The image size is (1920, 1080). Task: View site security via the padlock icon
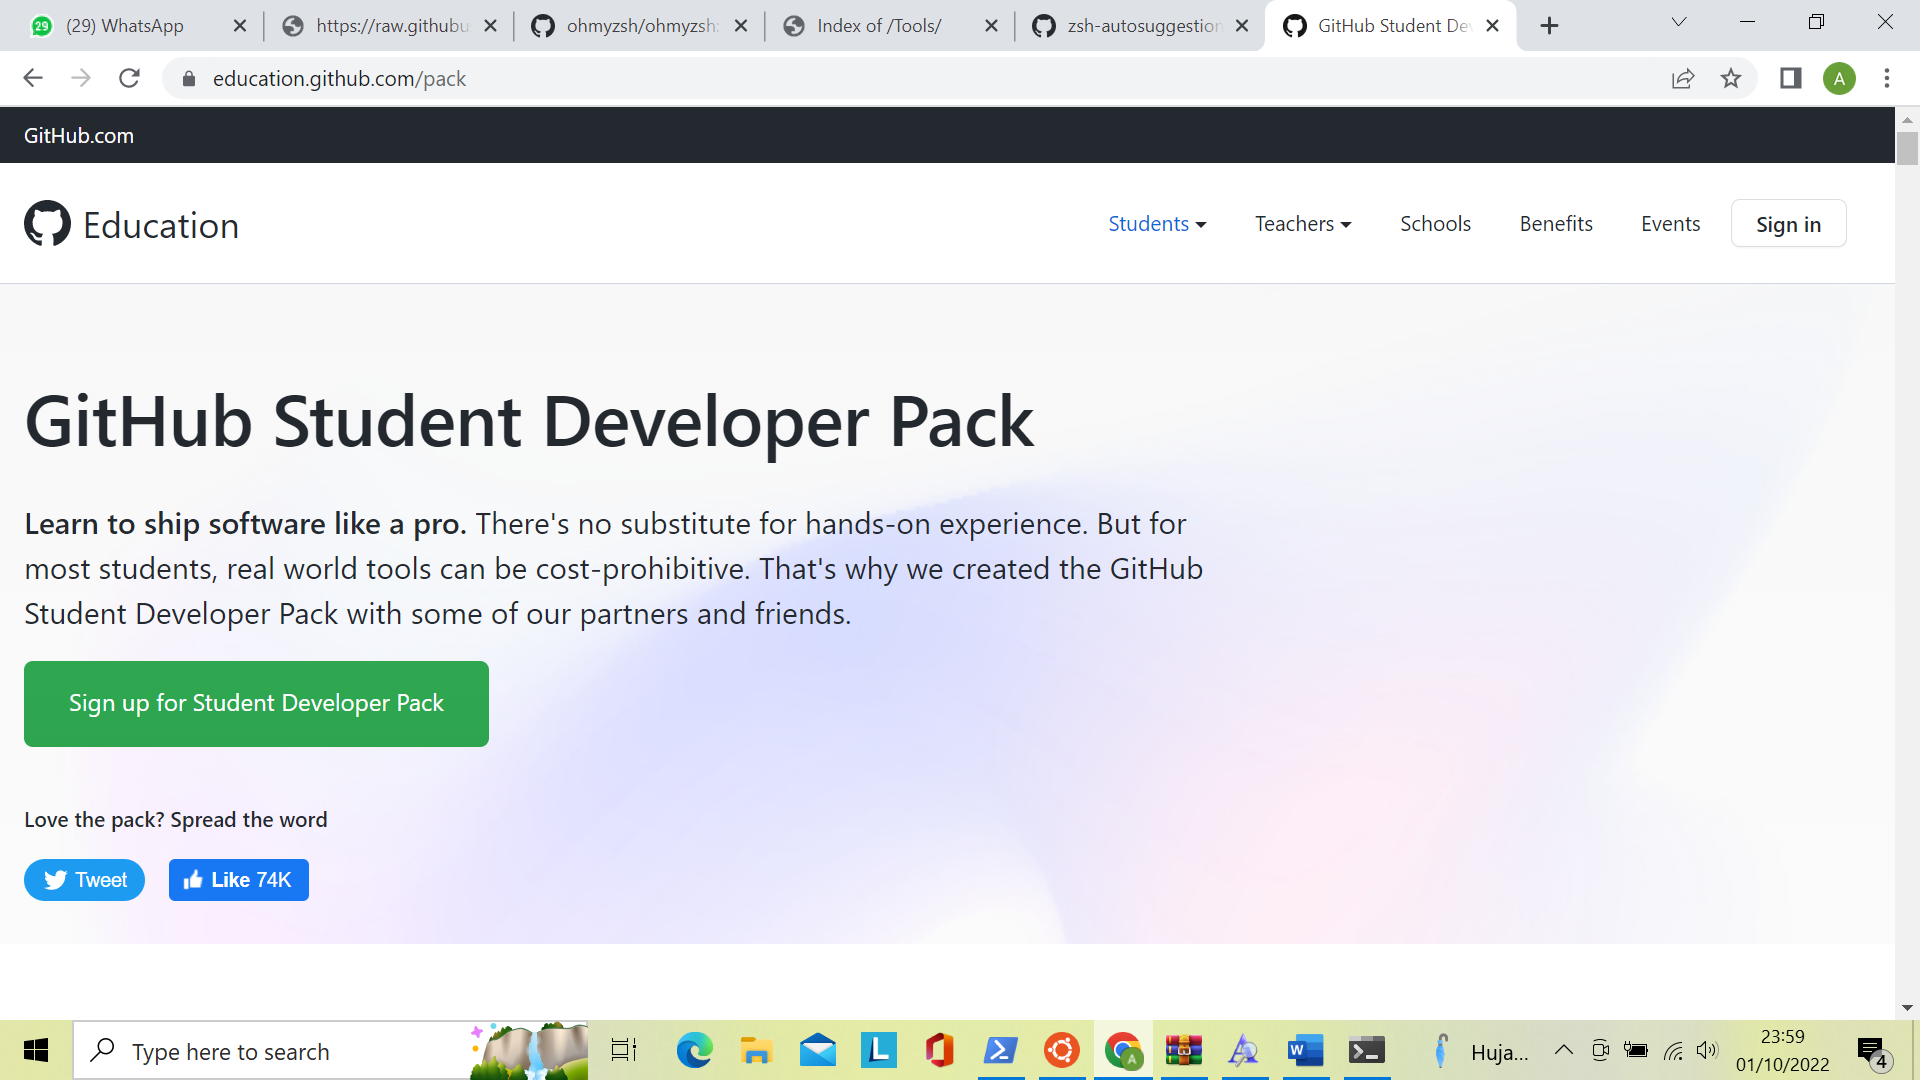pyautogui.click(x=188, y=78)
